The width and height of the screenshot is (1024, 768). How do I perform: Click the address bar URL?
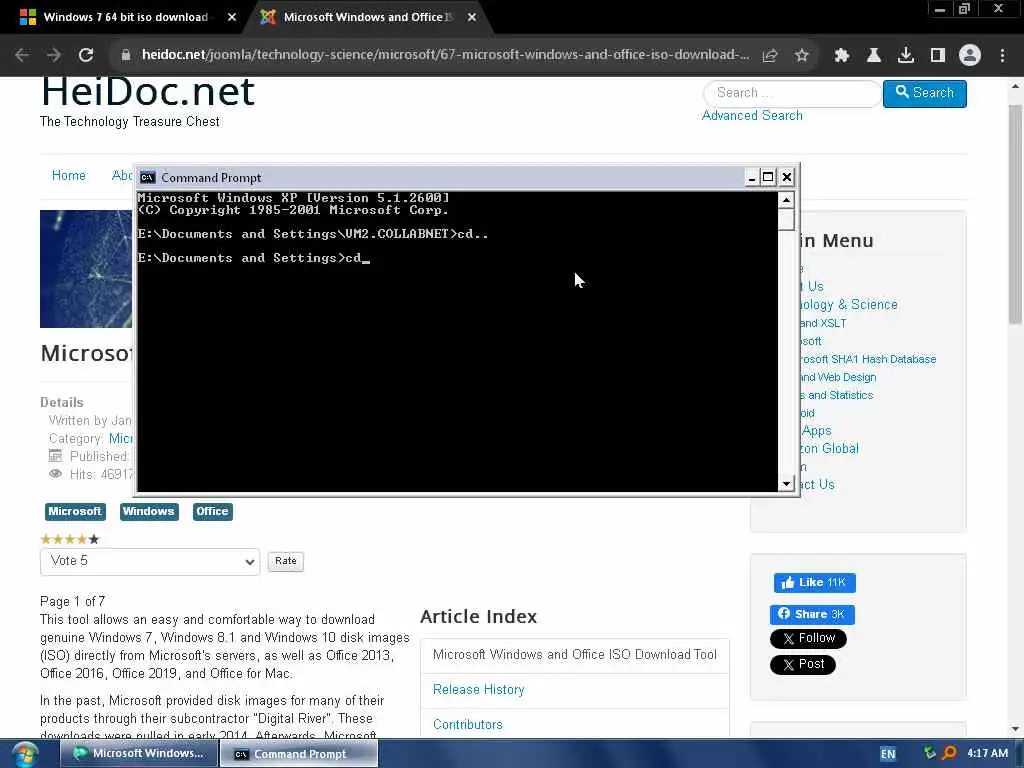click(445, 55)
